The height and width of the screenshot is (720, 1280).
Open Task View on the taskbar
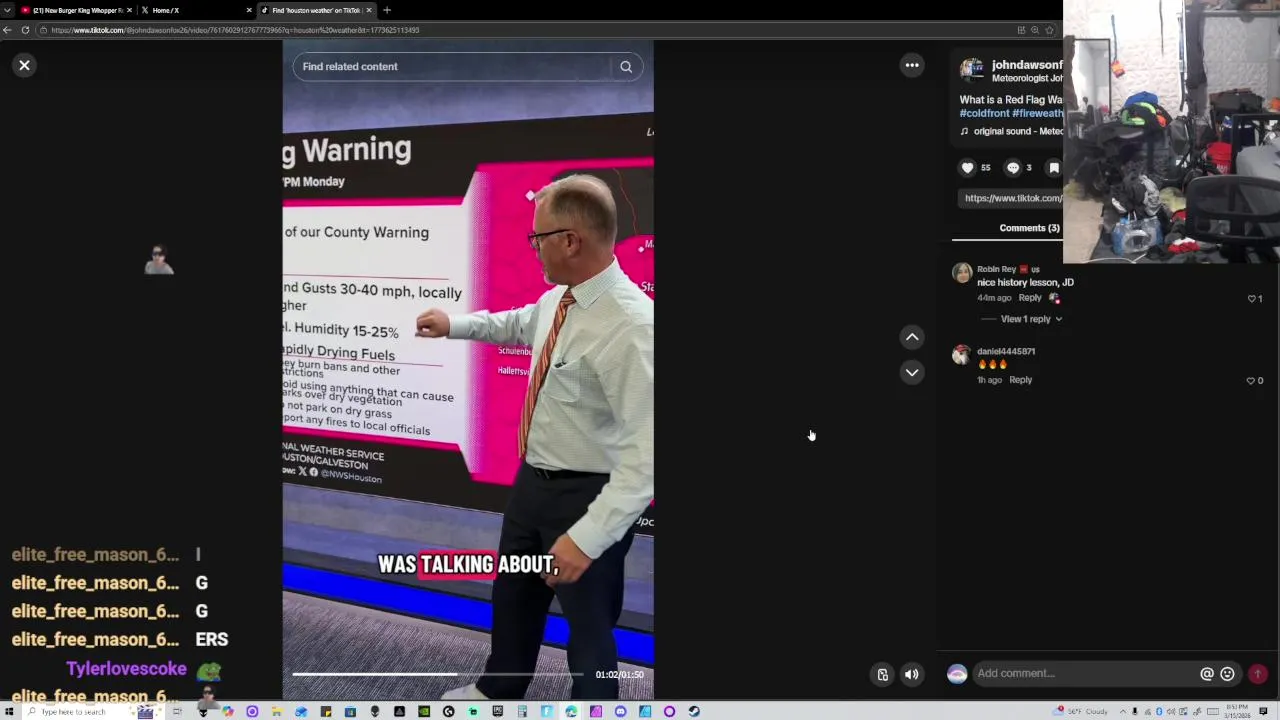click(x=177, y=712)
